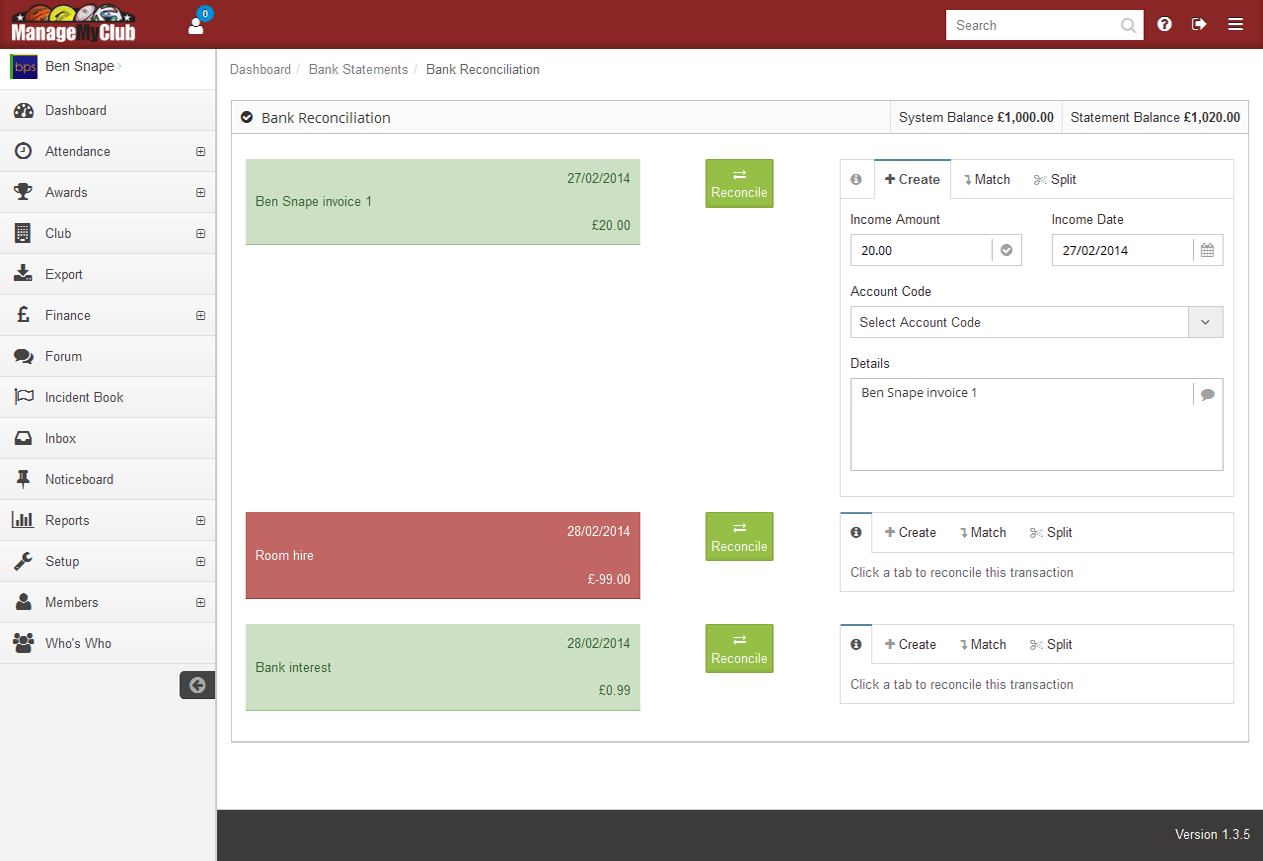This screenshot has width=1263, height=861.
Task: Open Forum in the sidebar
Action: point(108,356)
